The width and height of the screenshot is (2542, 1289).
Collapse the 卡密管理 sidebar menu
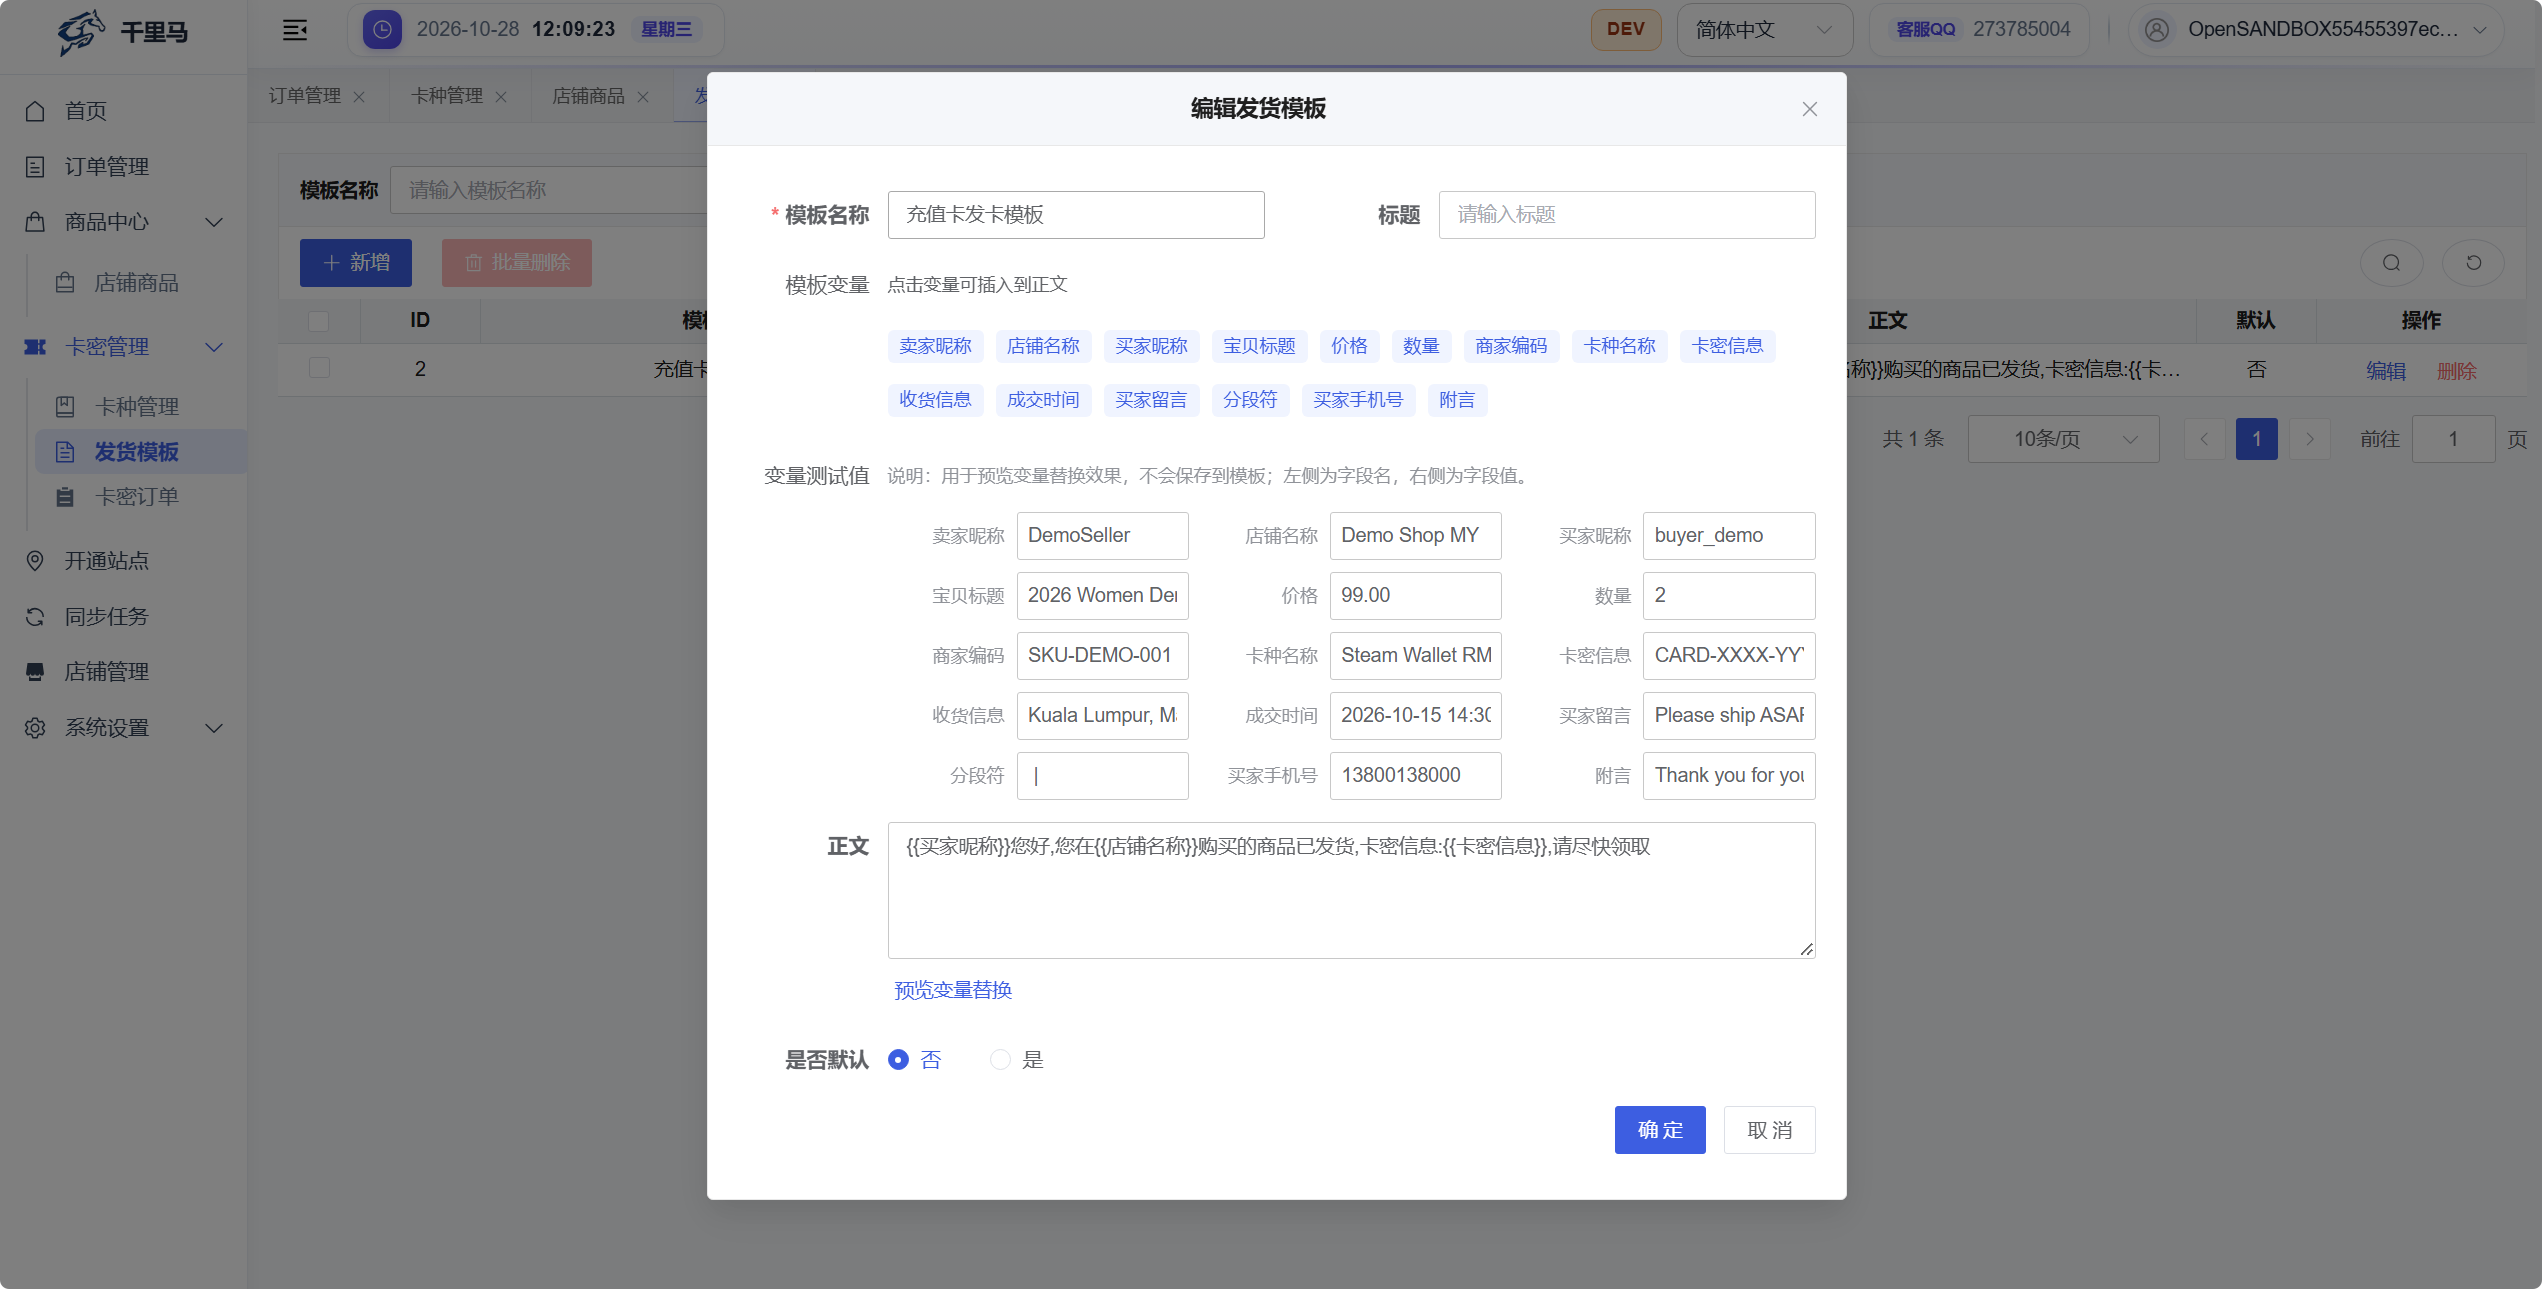tap(122, 347)
